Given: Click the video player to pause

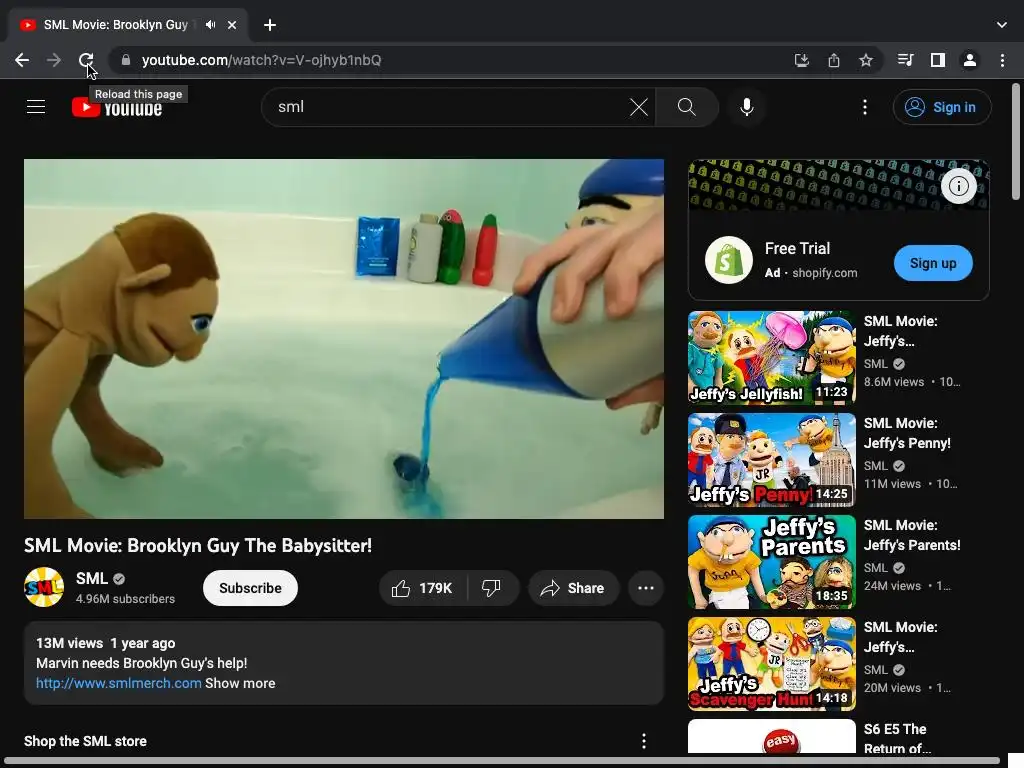Looking at the screenshot, I should tap(344, 339).
